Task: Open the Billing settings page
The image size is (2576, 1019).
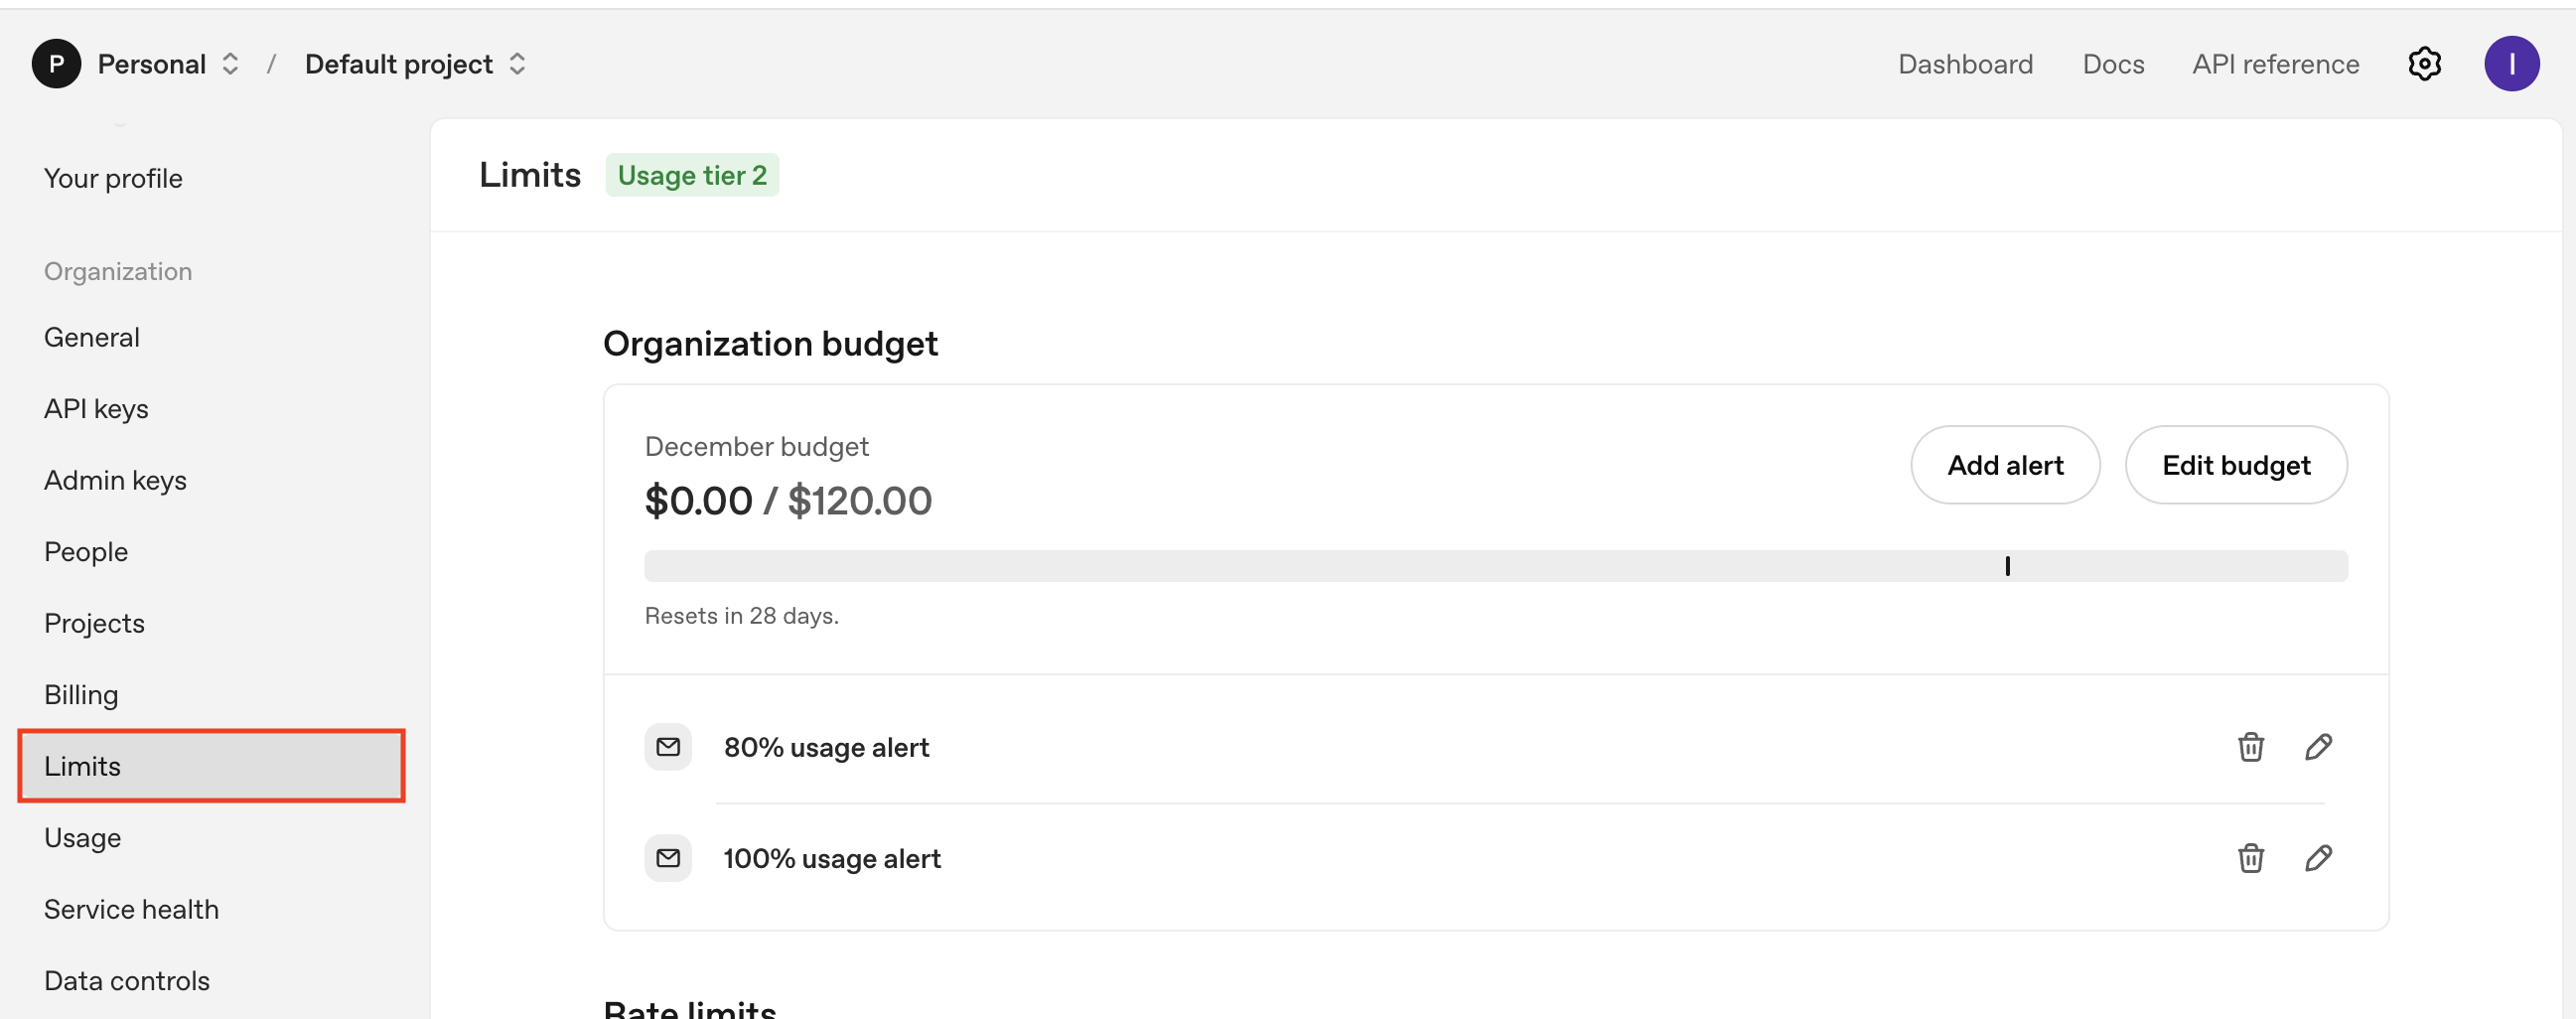Action: point(81,694)
